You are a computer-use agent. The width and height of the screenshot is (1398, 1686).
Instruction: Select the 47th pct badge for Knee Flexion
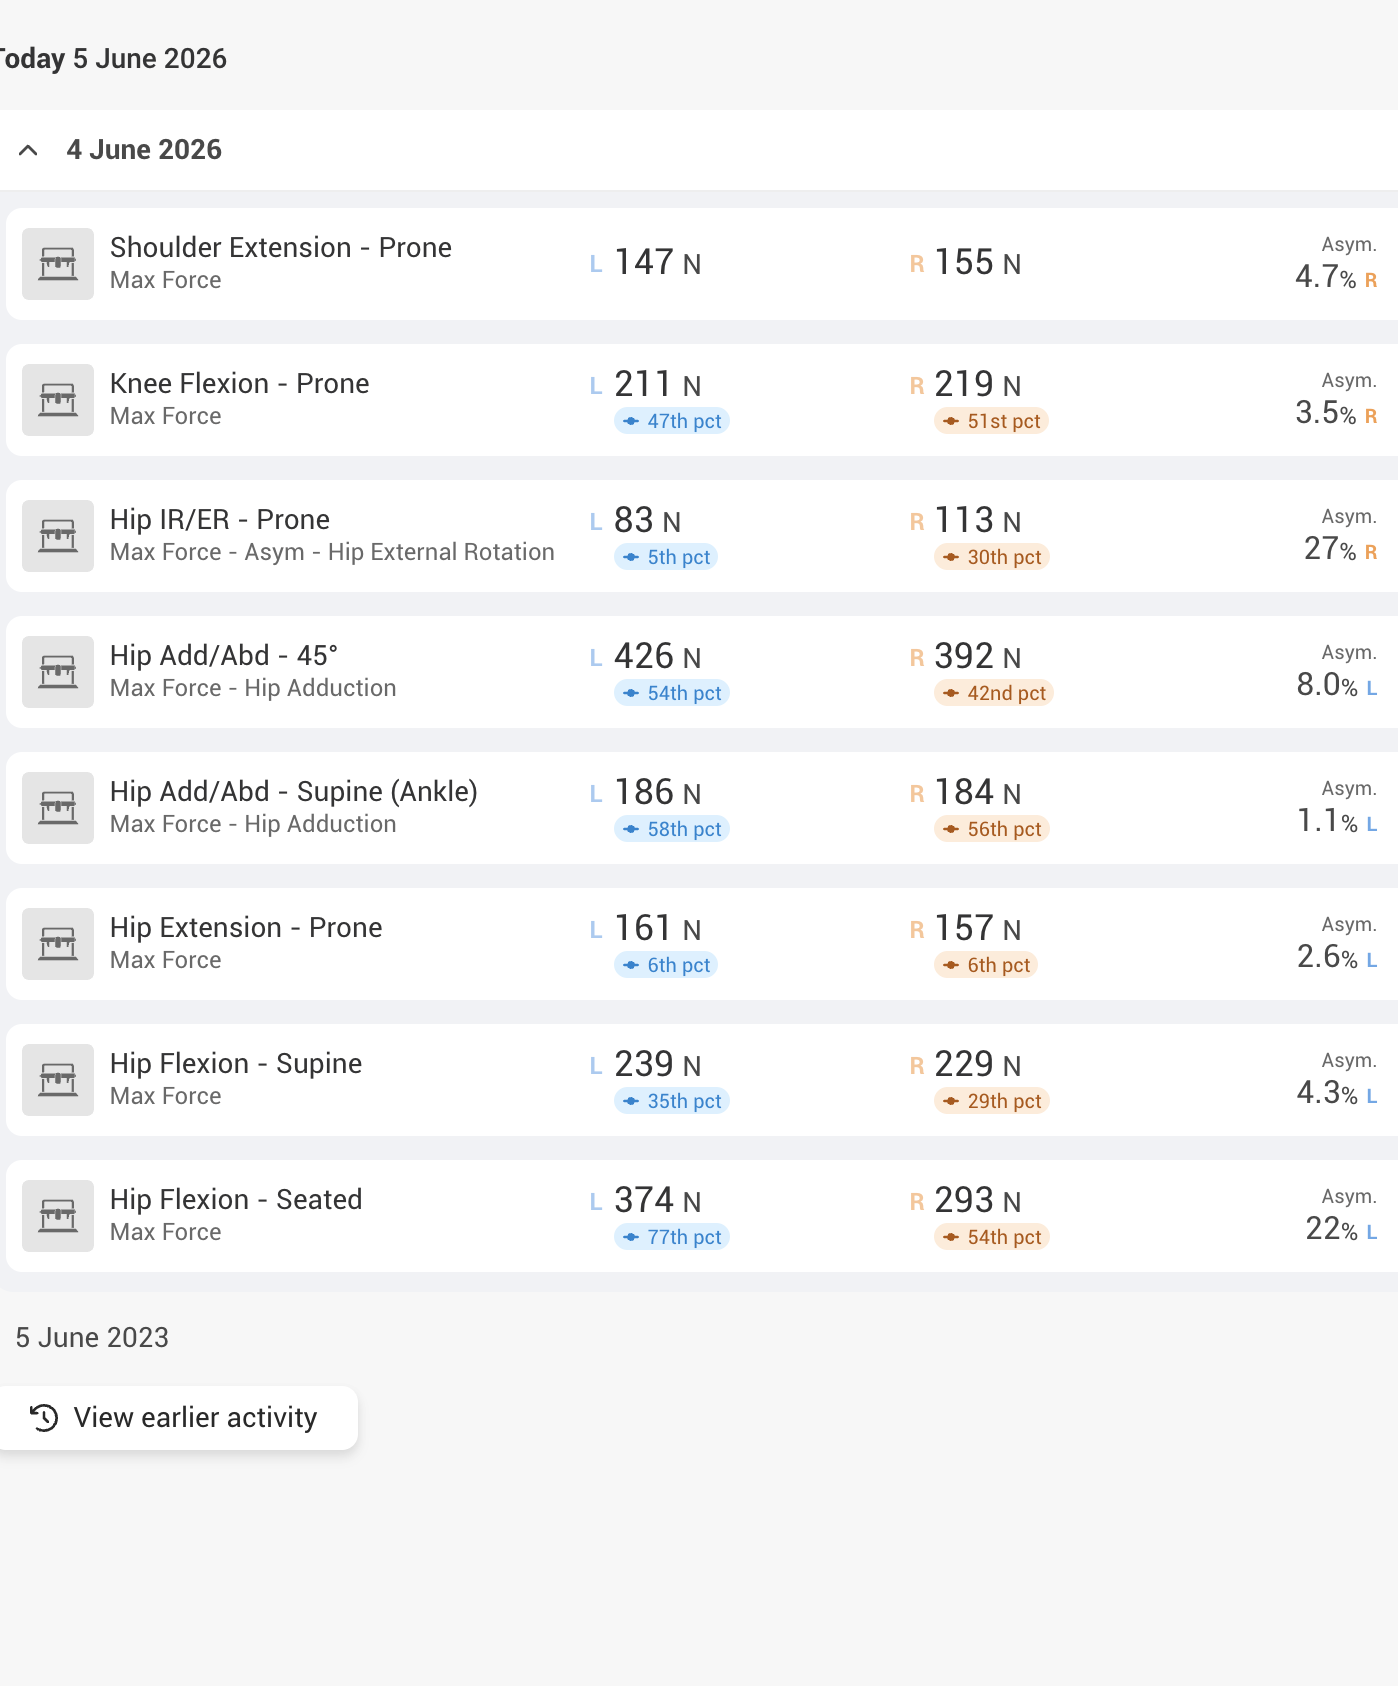tap(672, 421)
